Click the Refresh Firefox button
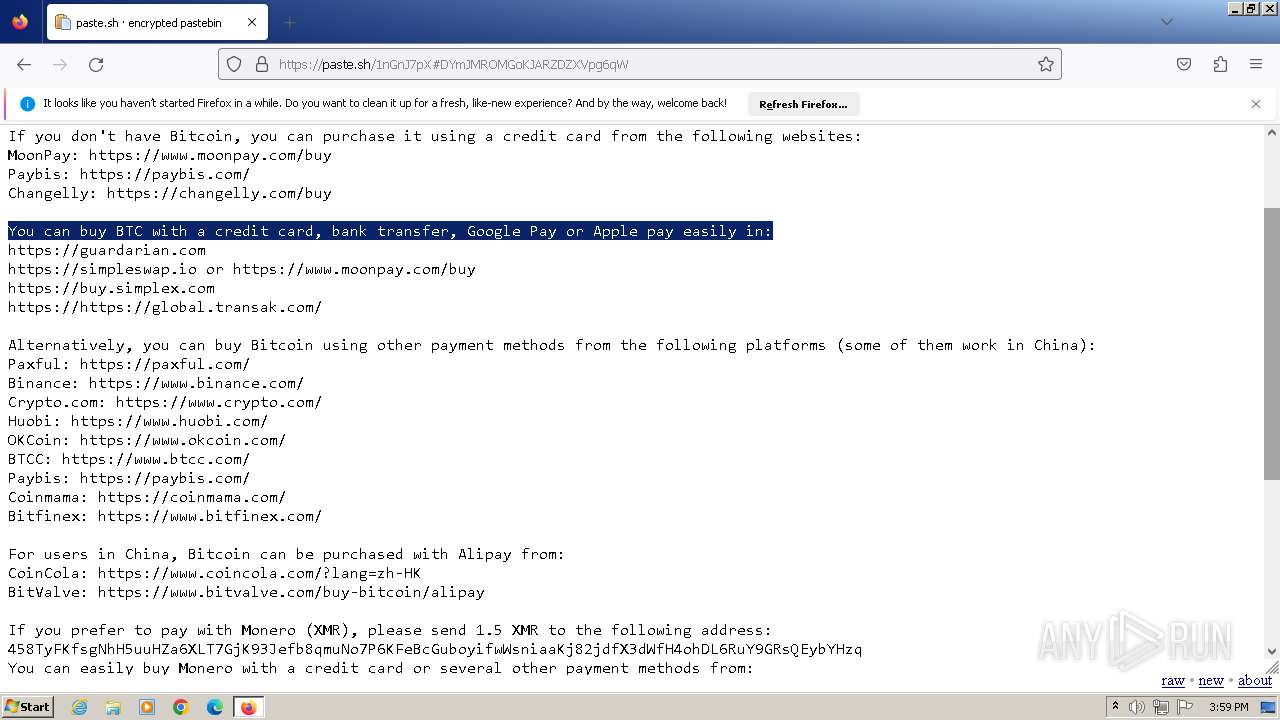 click(x=803, y=104)
